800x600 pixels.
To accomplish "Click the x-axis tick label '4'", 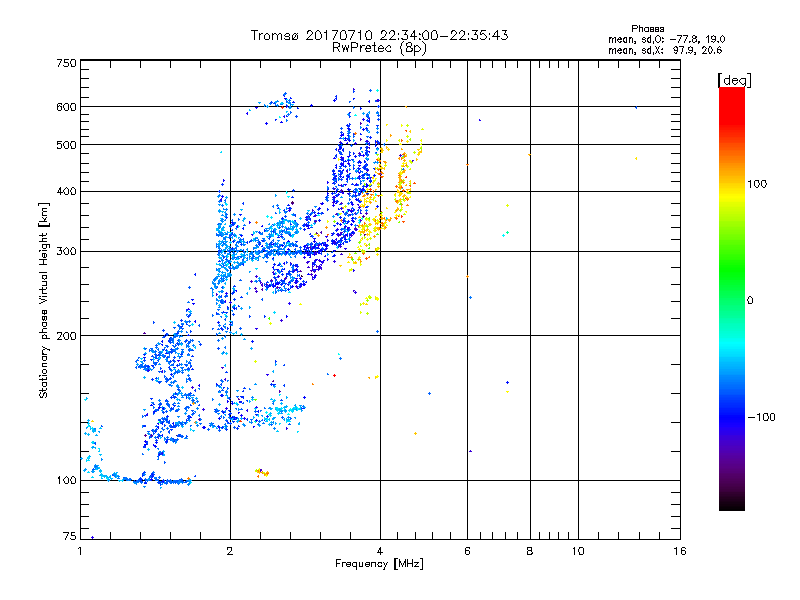I will click(380, 551).
